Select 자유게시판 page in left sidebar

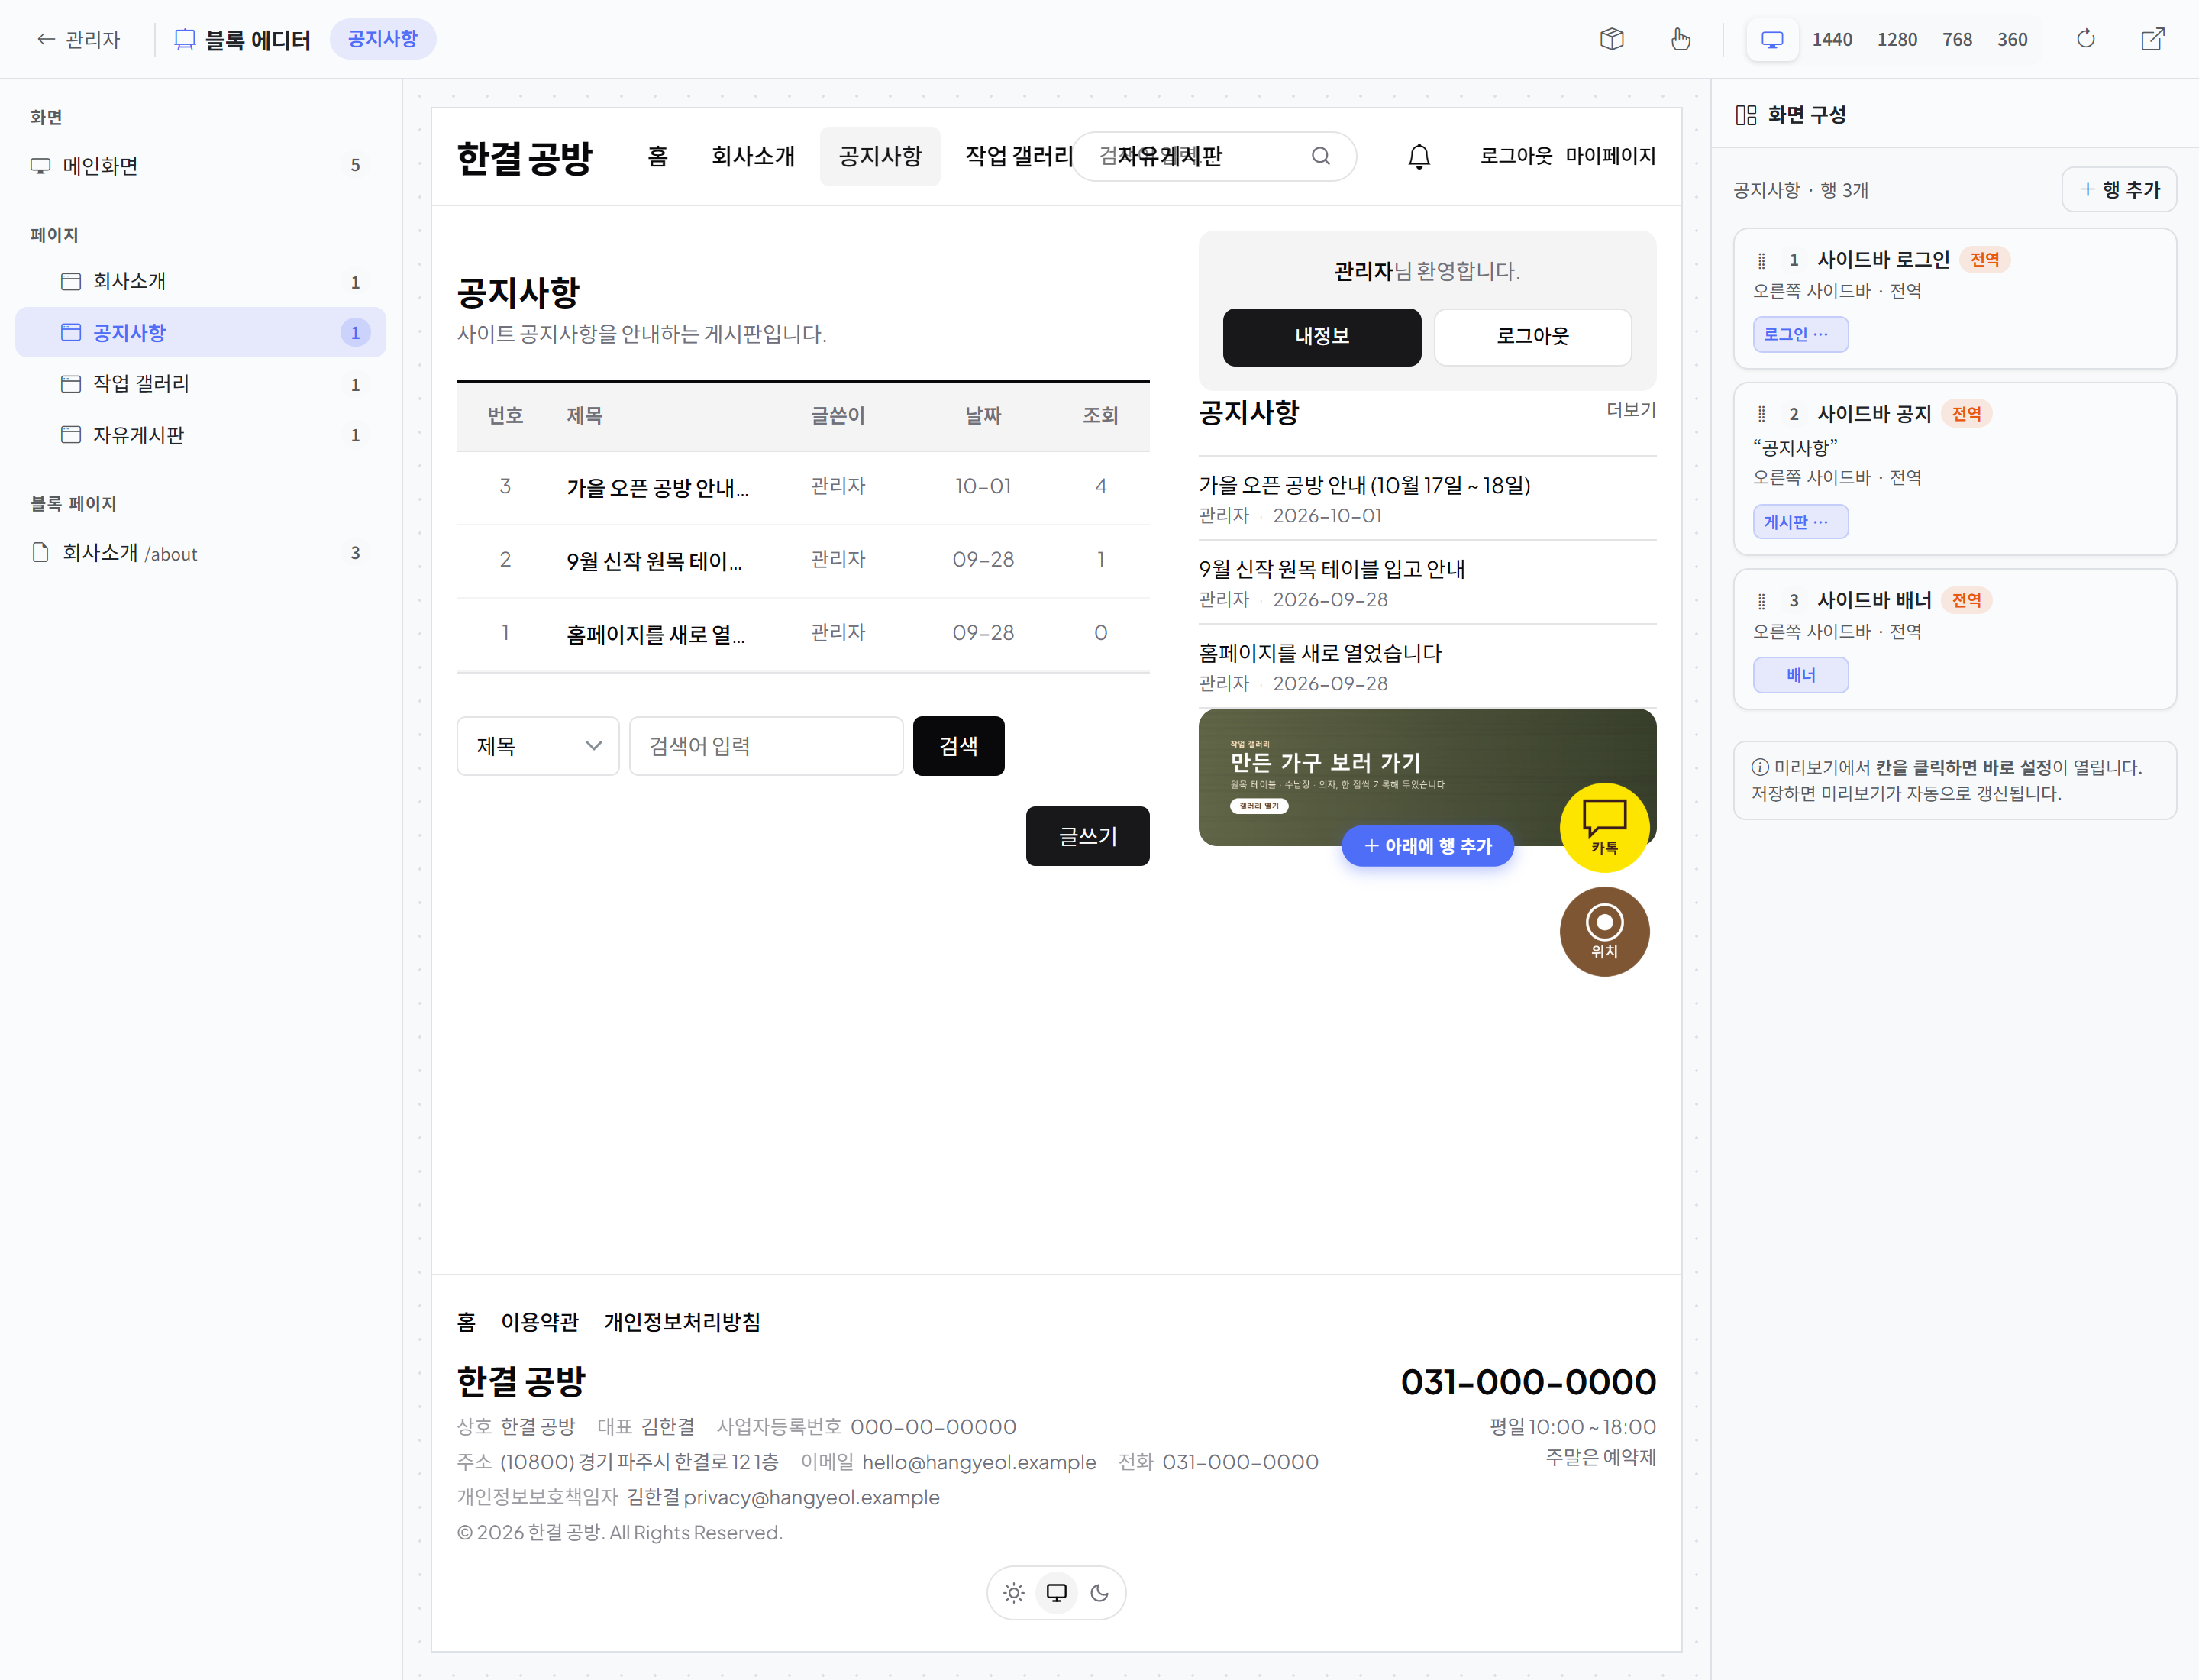200,435
